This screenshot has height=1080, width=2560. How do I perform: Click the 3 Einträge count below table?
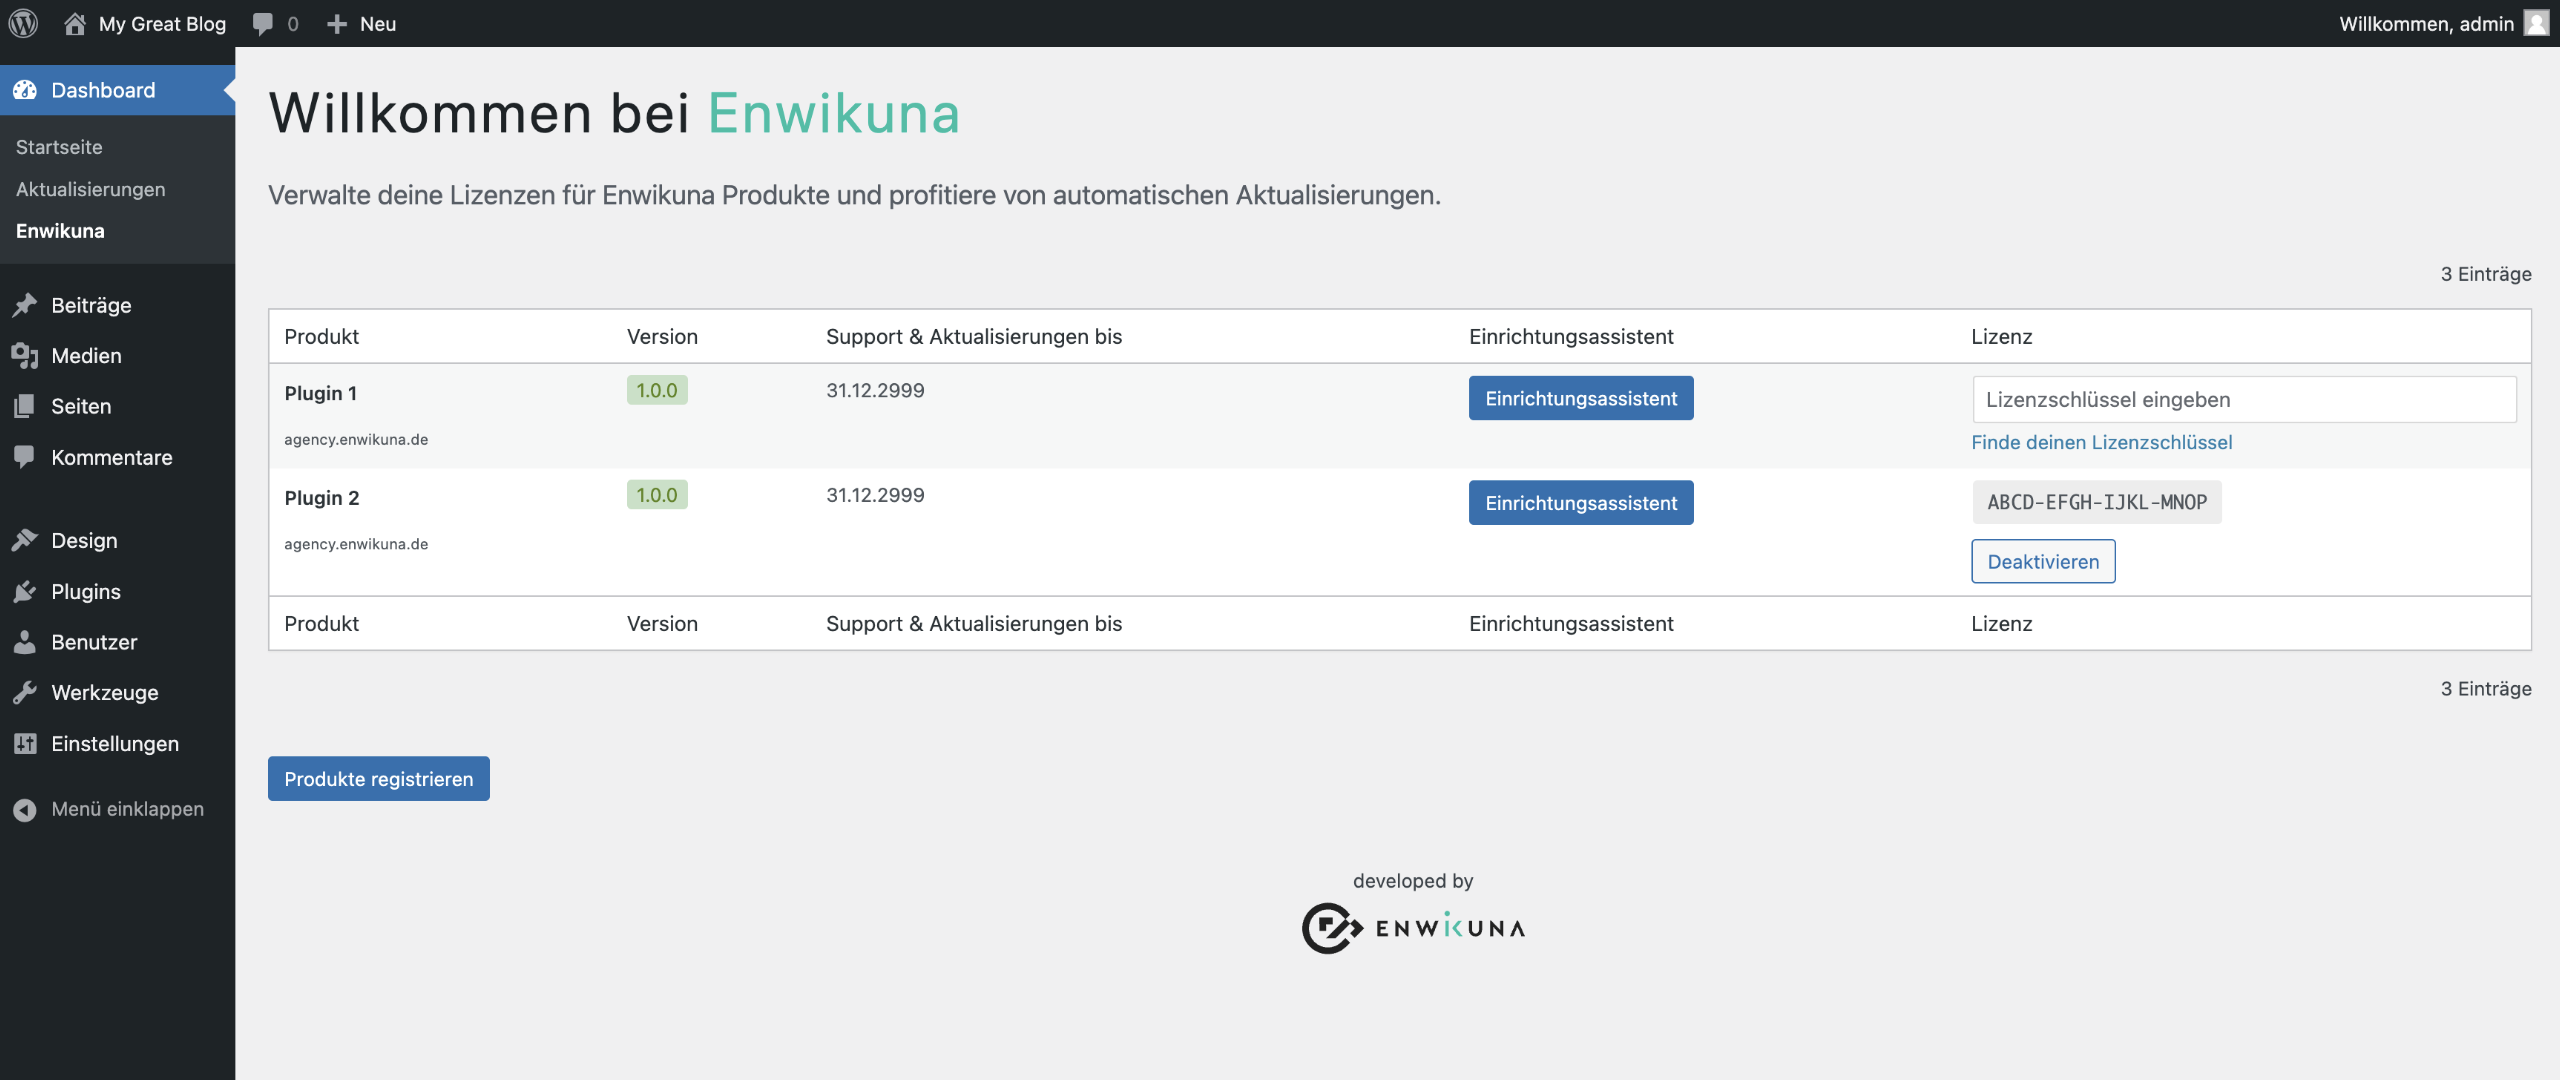[2486, 689]
